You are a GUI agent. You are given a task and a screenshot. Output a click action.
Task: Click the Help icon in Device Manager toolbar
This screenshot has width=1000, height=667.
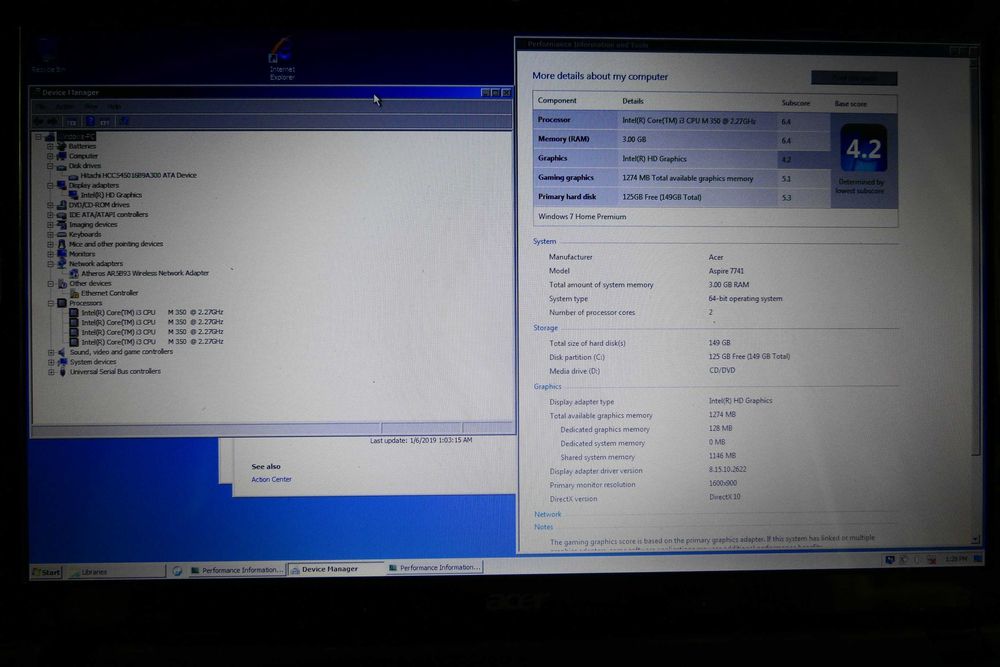click(90, 121)
